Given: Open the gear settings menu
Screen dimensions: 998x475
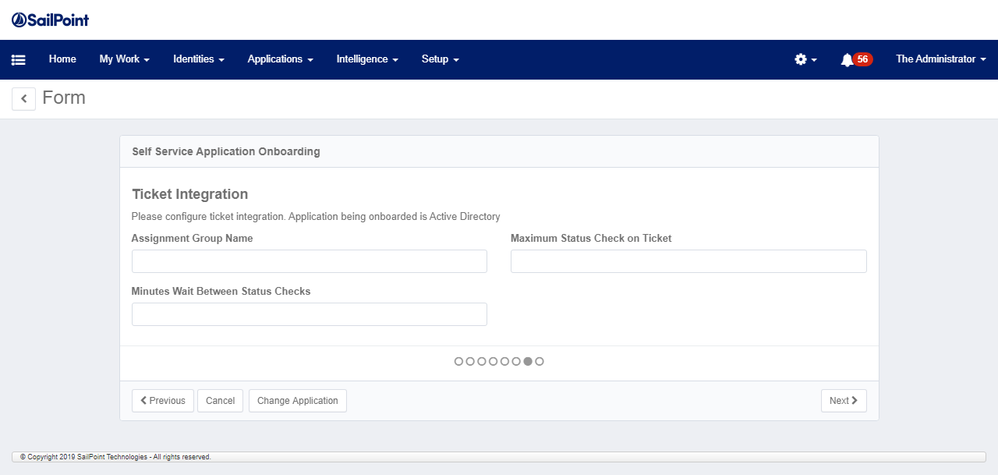Looking at the screenshot, I should tap(805, 60).
